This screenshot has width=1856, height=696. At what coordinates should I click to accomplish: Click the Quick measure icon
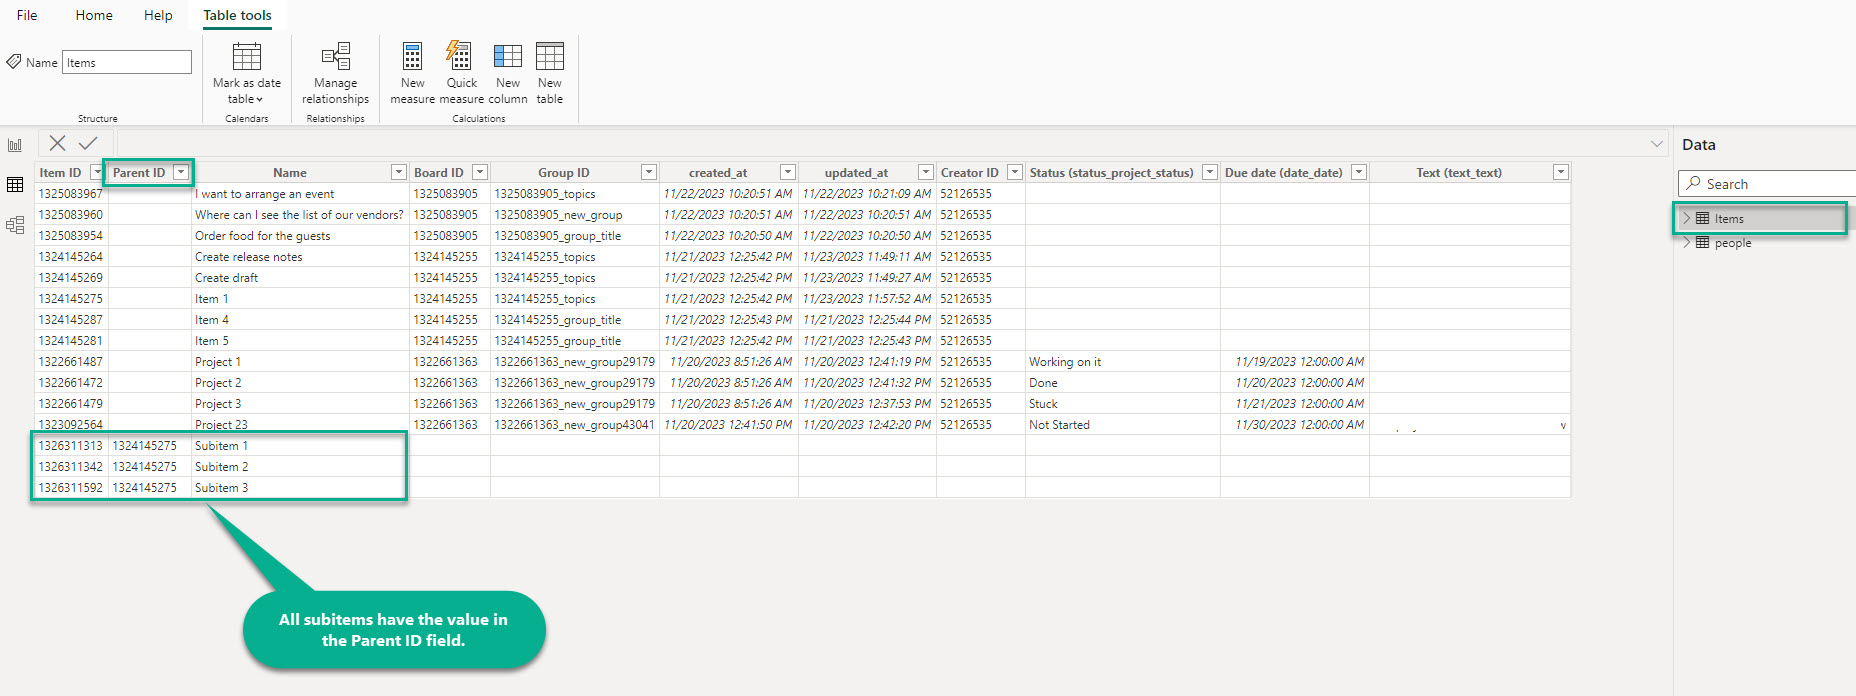coord(460,57)
